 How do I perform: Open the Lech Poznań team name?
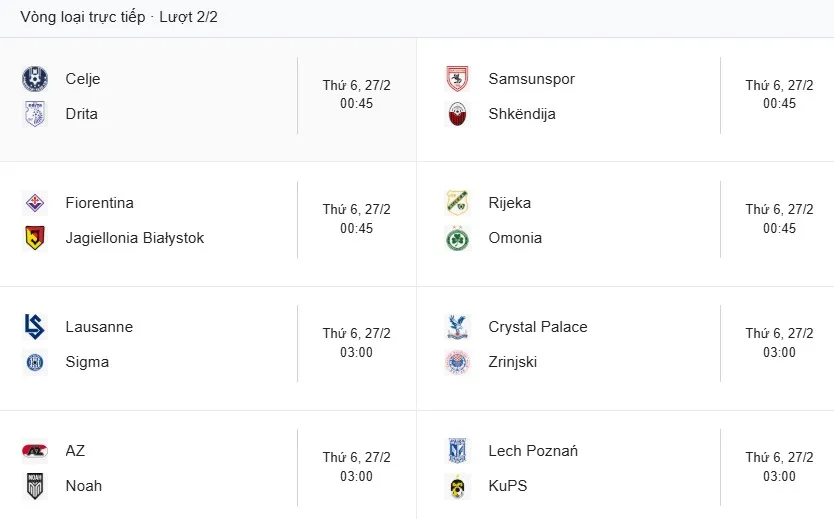coord(533,451)
